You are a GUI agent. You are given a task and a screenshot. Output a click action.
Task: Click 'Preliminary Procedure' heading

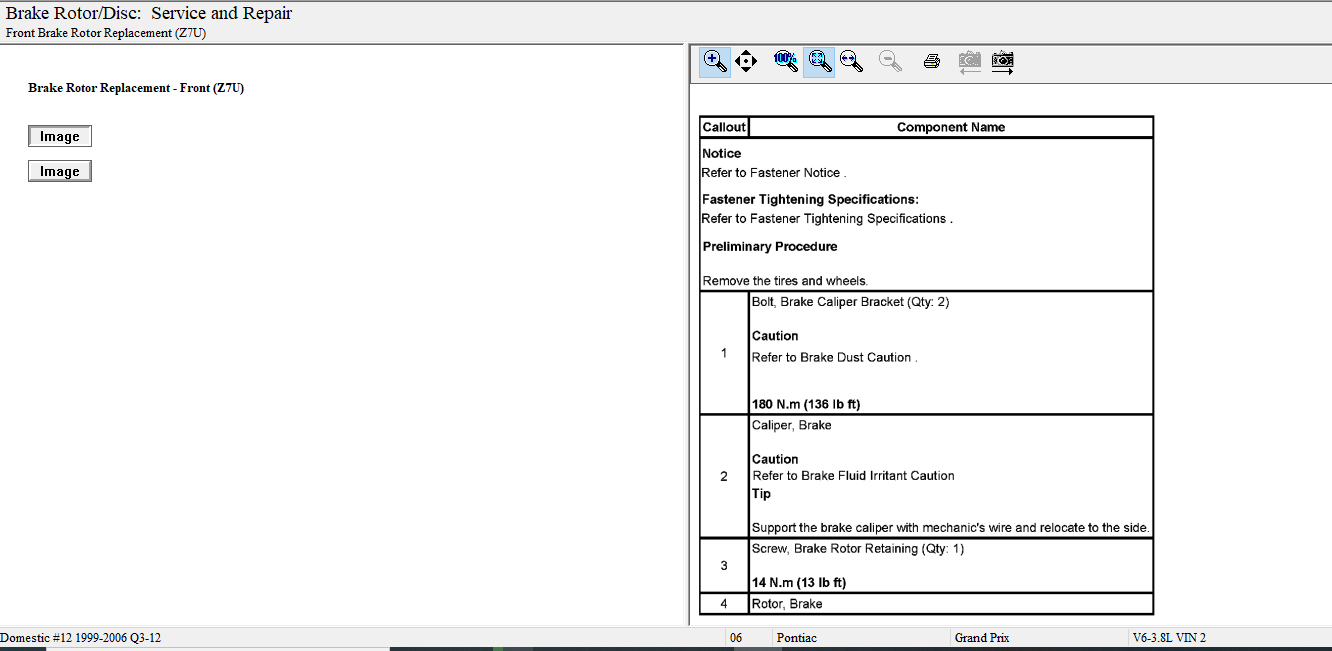tap(770, 247)
